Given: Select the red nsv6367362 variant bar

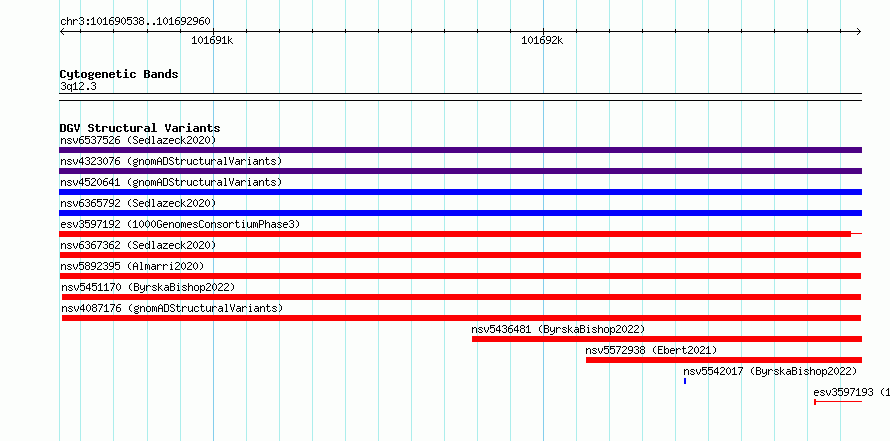Looking at the screenshot, I should point(460,255).
